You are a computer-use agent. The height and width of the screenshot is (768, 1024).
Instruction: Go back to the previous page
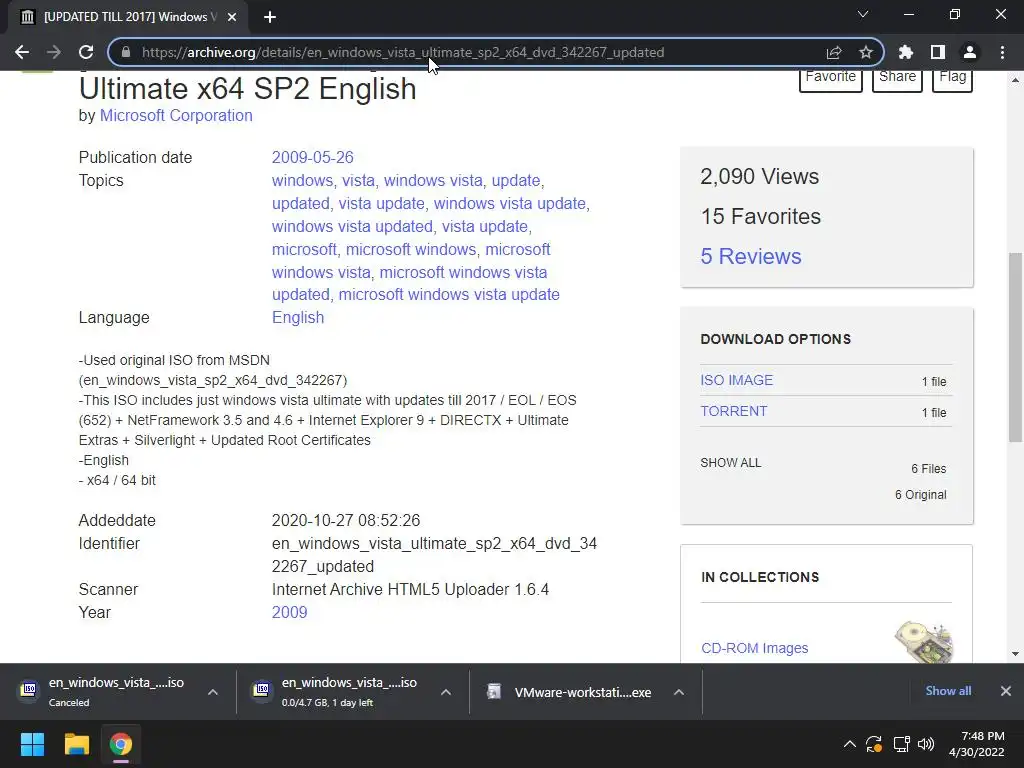(22, 52)
